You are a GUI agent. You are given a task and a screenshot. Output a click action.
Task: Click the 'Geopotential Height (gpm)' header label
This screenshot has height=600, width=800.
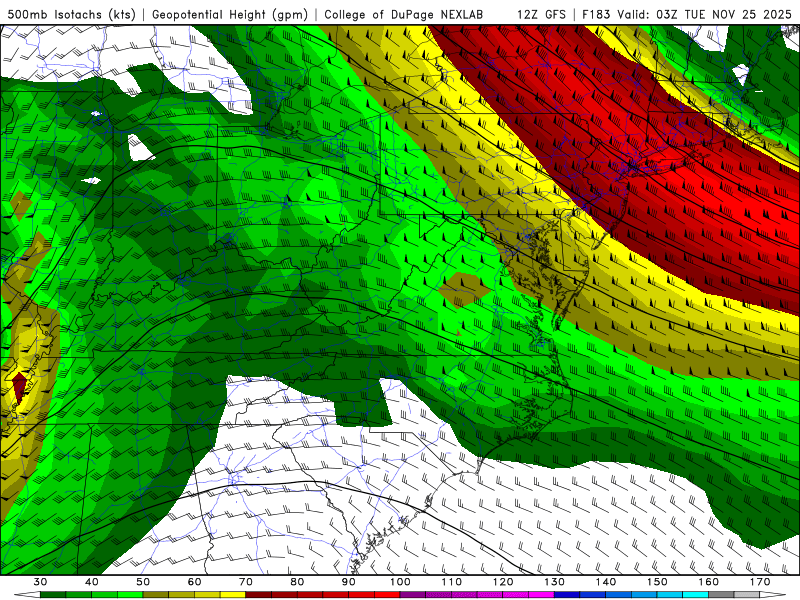[x=230, y=14]
